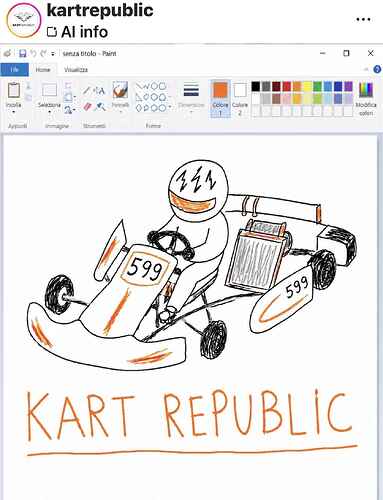Image resolution: width=383 pixels, height=500 pixels.
Task: Select the Eraser tool
Action: (87, 107)
